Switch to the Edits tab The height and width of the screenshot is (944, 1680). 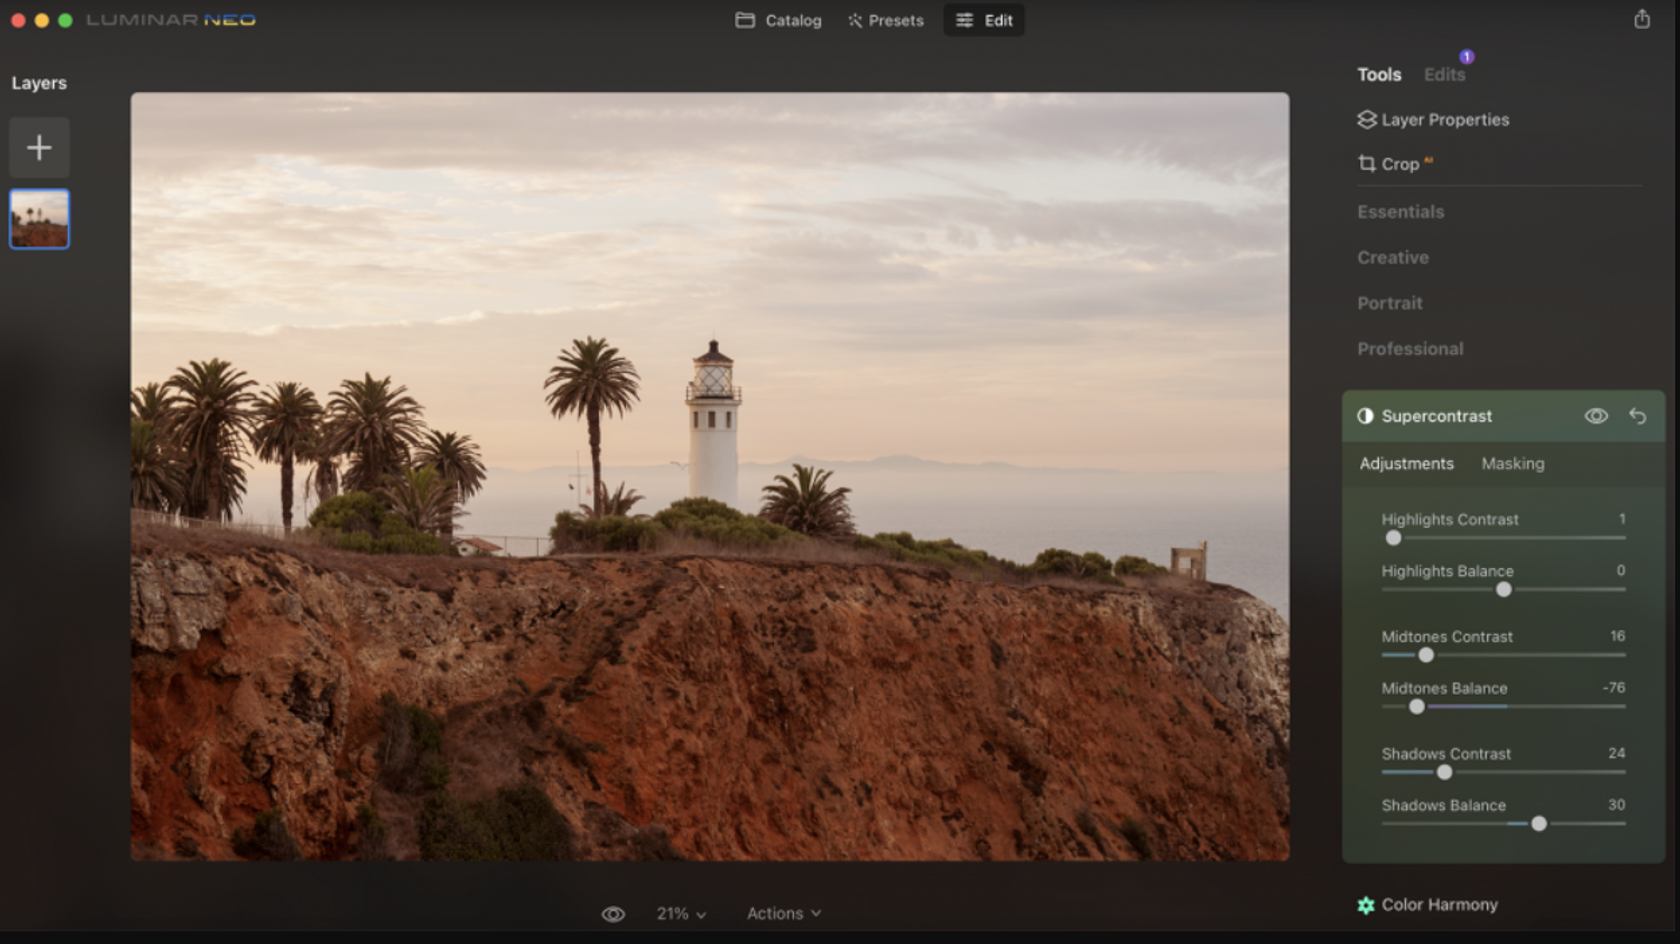click(1444, 74)
